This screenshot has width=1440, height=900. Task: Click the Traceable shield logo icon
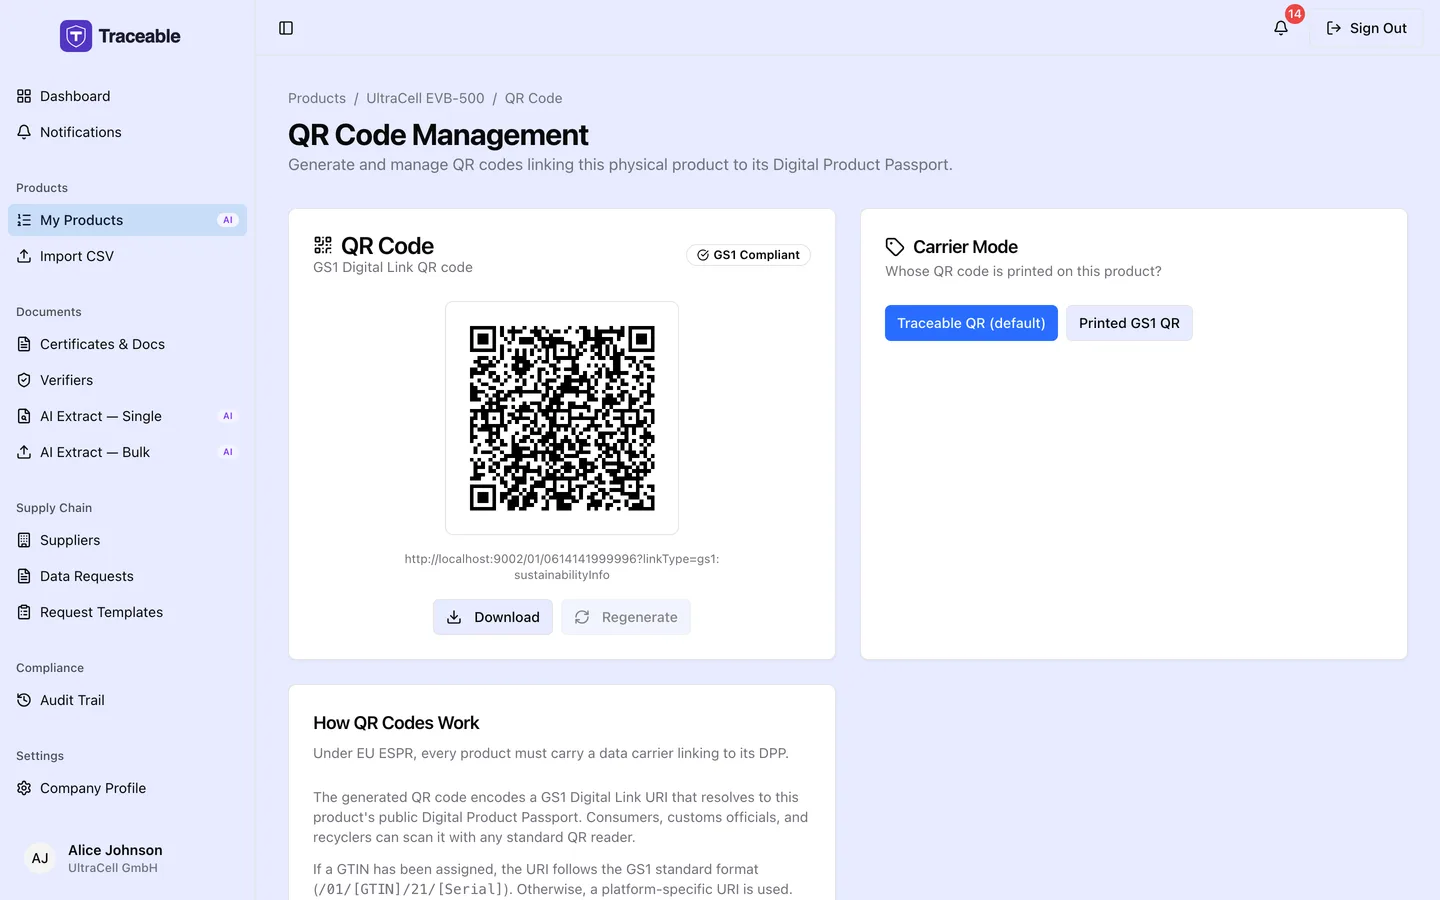[x=76, y=36]
